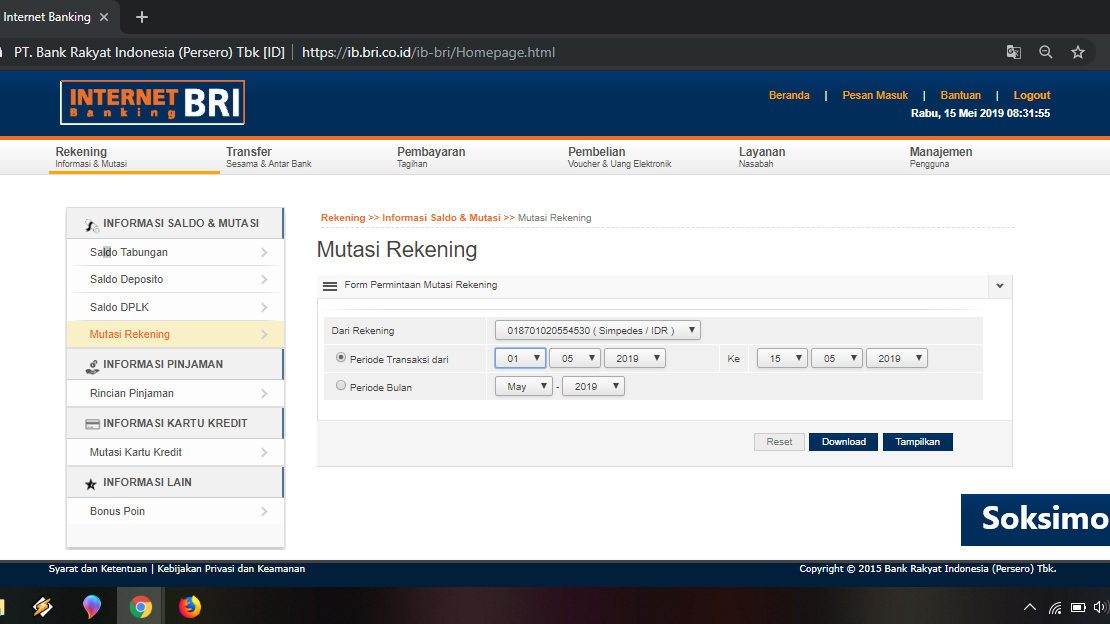Open the end day dropdown showing 15
1110x624 pixels.
782,358
